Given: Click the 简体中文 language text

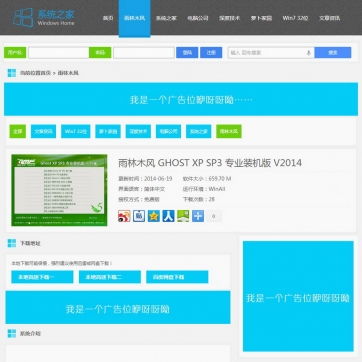Looking at the screenshot, I should (154, 189).
